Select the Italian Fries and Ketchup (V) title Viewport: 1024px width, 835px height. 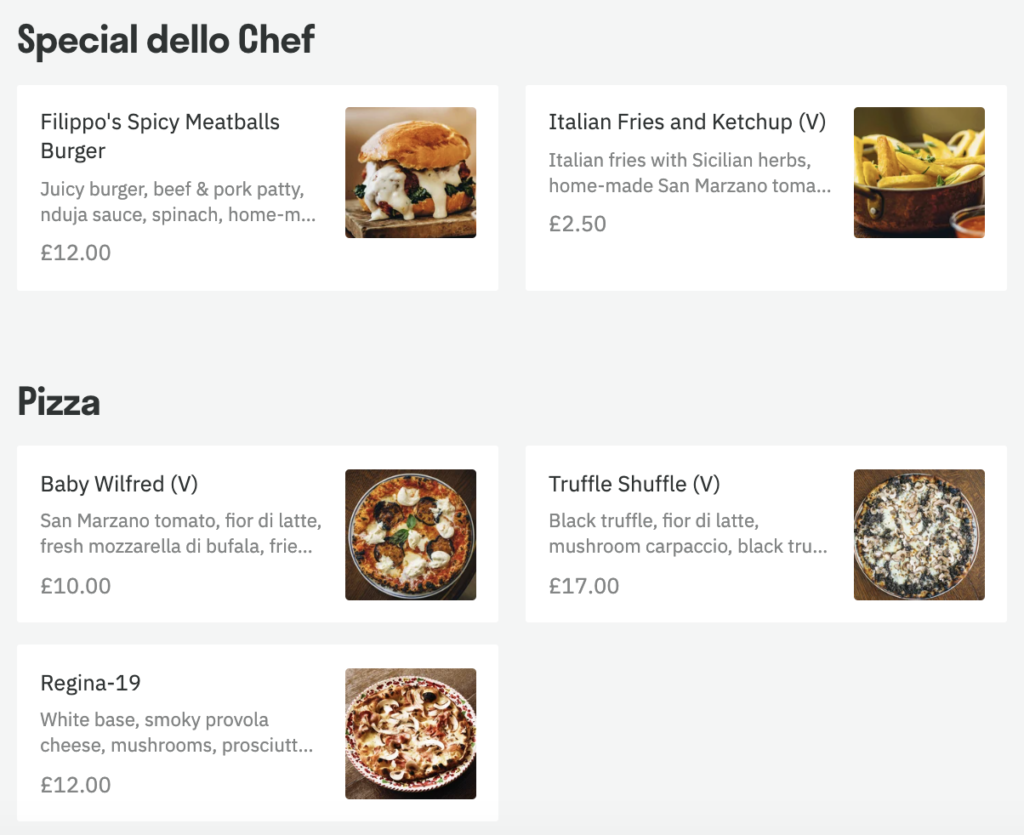(x=687, y=122)
